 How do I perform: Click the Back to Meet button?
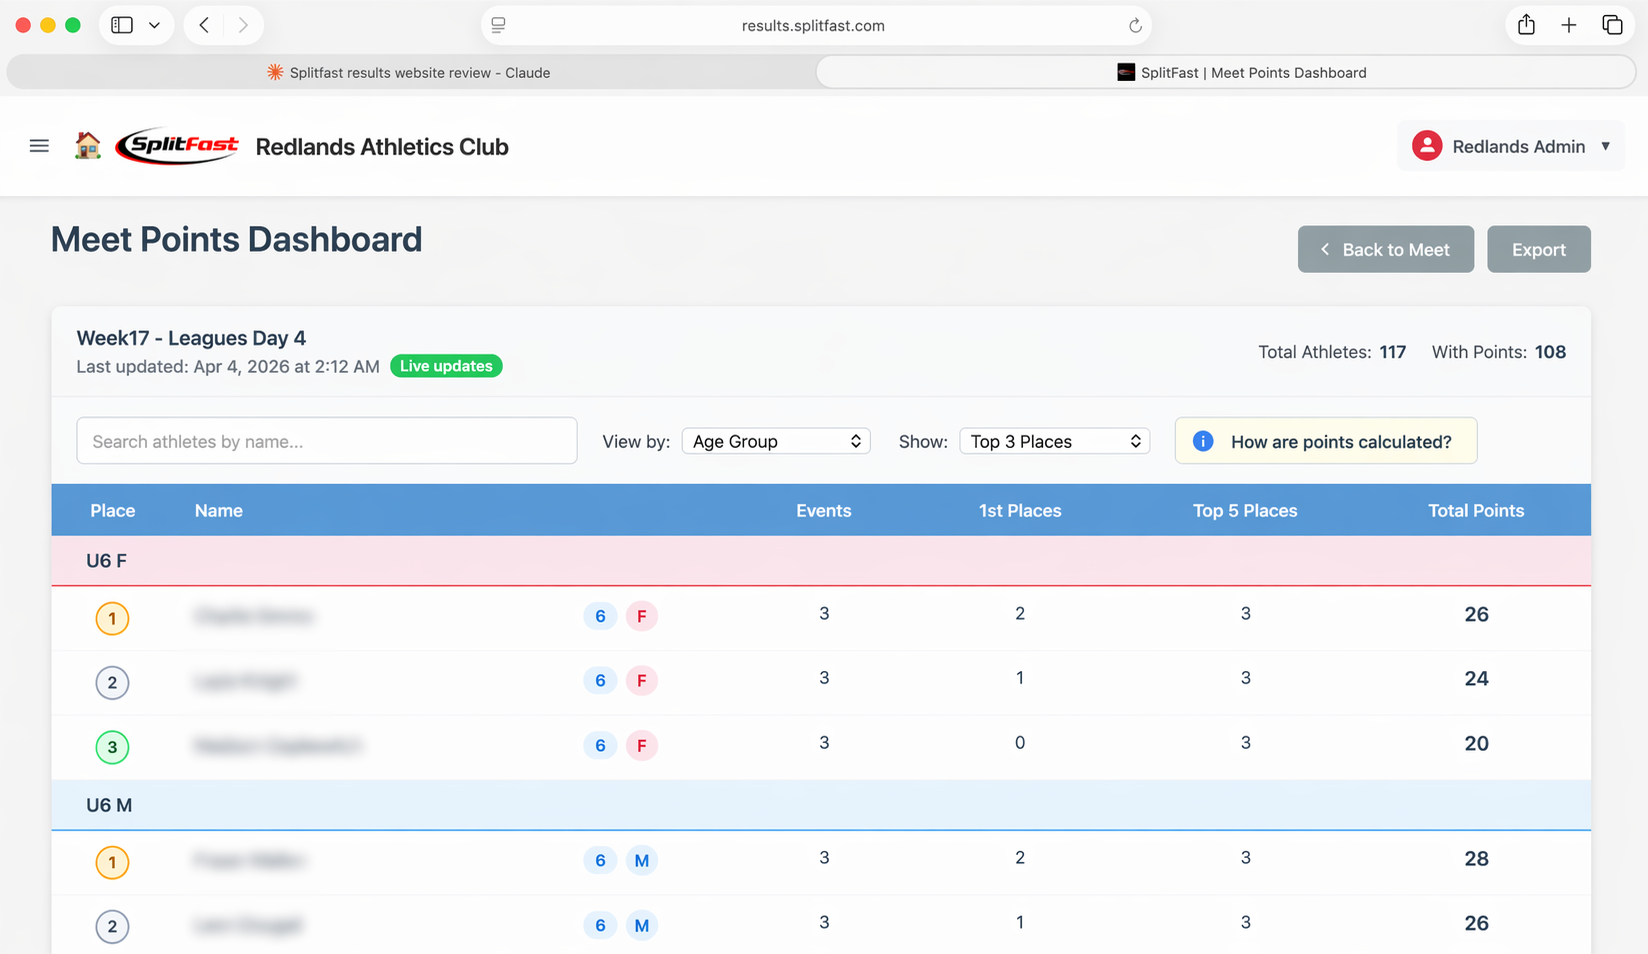[1385, 249]
